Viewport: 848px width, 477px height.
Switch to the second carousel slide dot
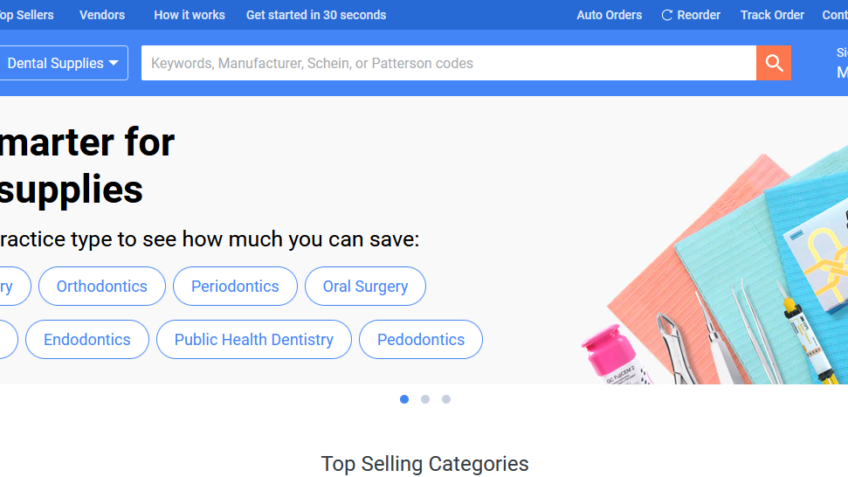[x=425, y=399]
